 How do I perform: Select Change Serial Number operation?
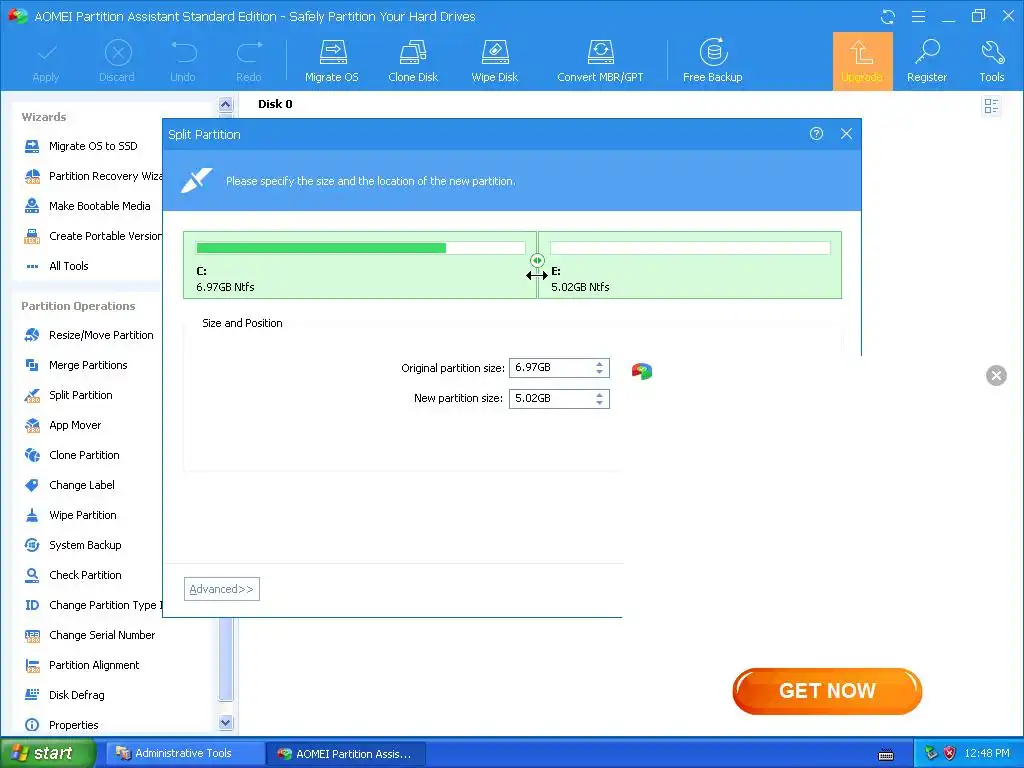pos(90,635)
